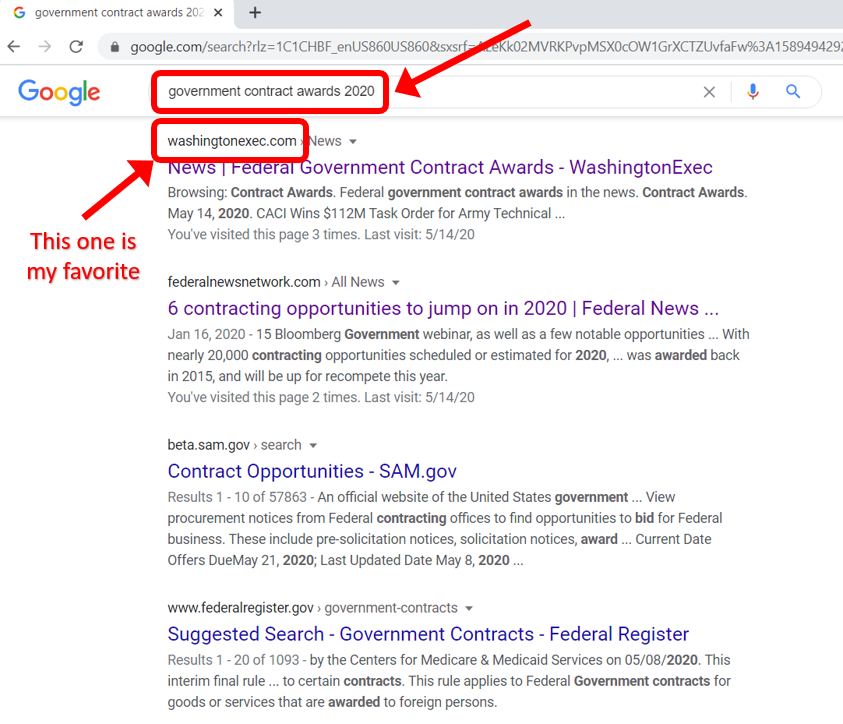
Task: Click the 'You've visited this page 3 times' note
Action: click(x=321, y=235)
